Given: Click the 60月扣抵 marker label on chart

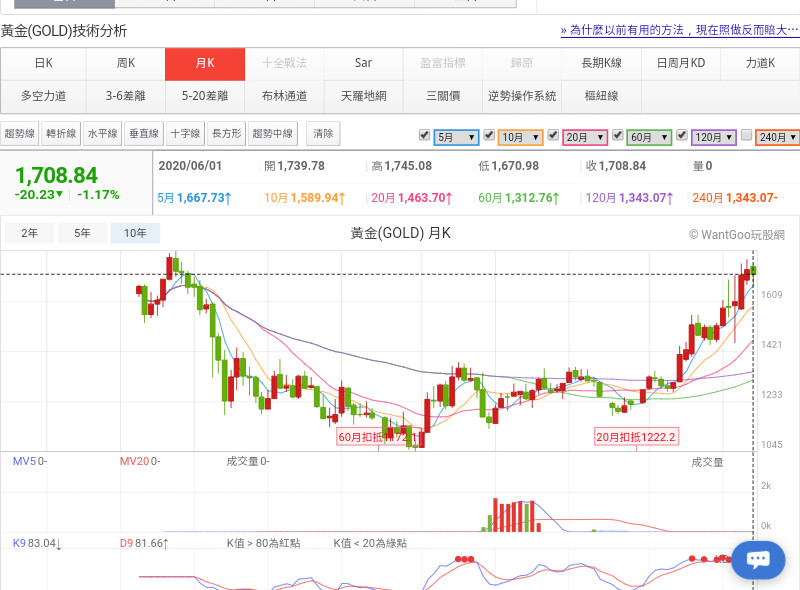Looking at the screenshot, I should pos(376,437).
